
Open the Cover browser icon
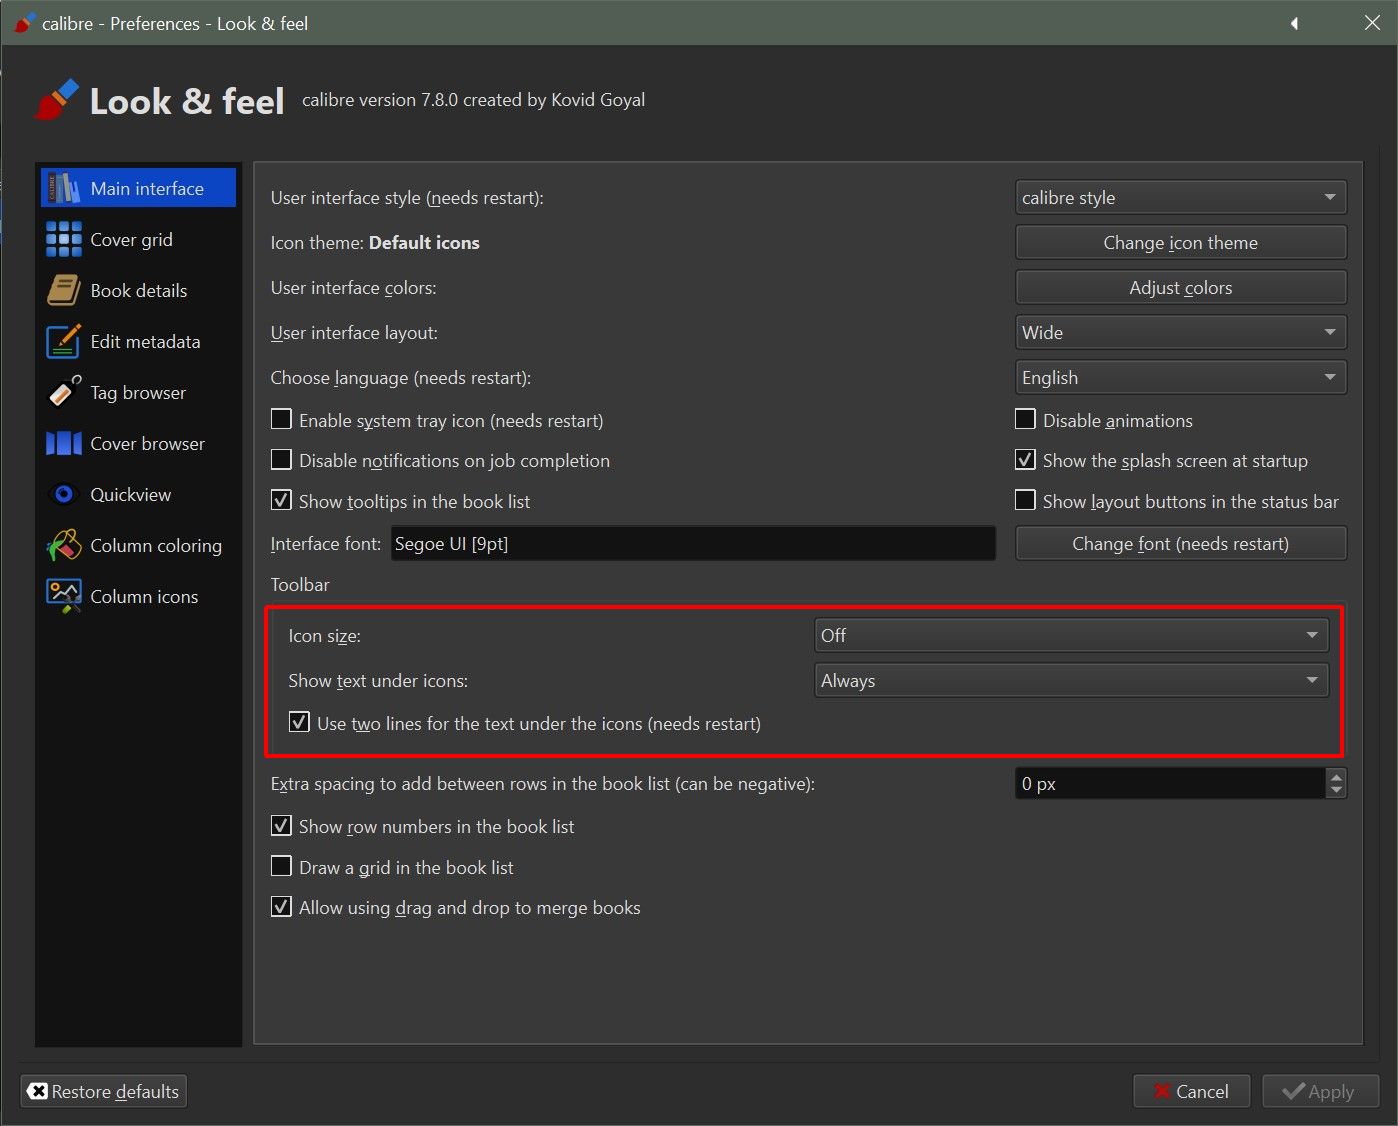(x=64, y=443)
